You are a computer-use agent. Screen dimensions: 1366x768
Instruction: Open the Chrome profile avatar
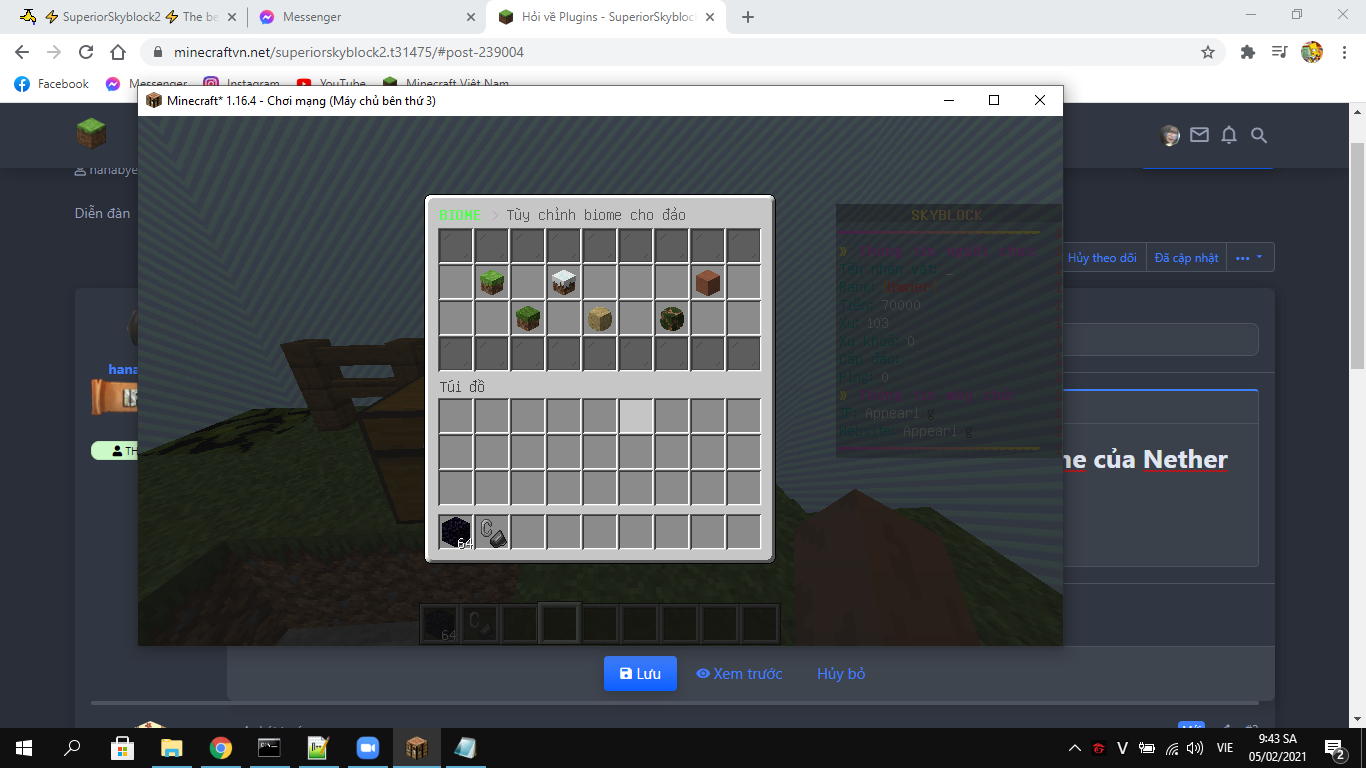coord(1312,52)
